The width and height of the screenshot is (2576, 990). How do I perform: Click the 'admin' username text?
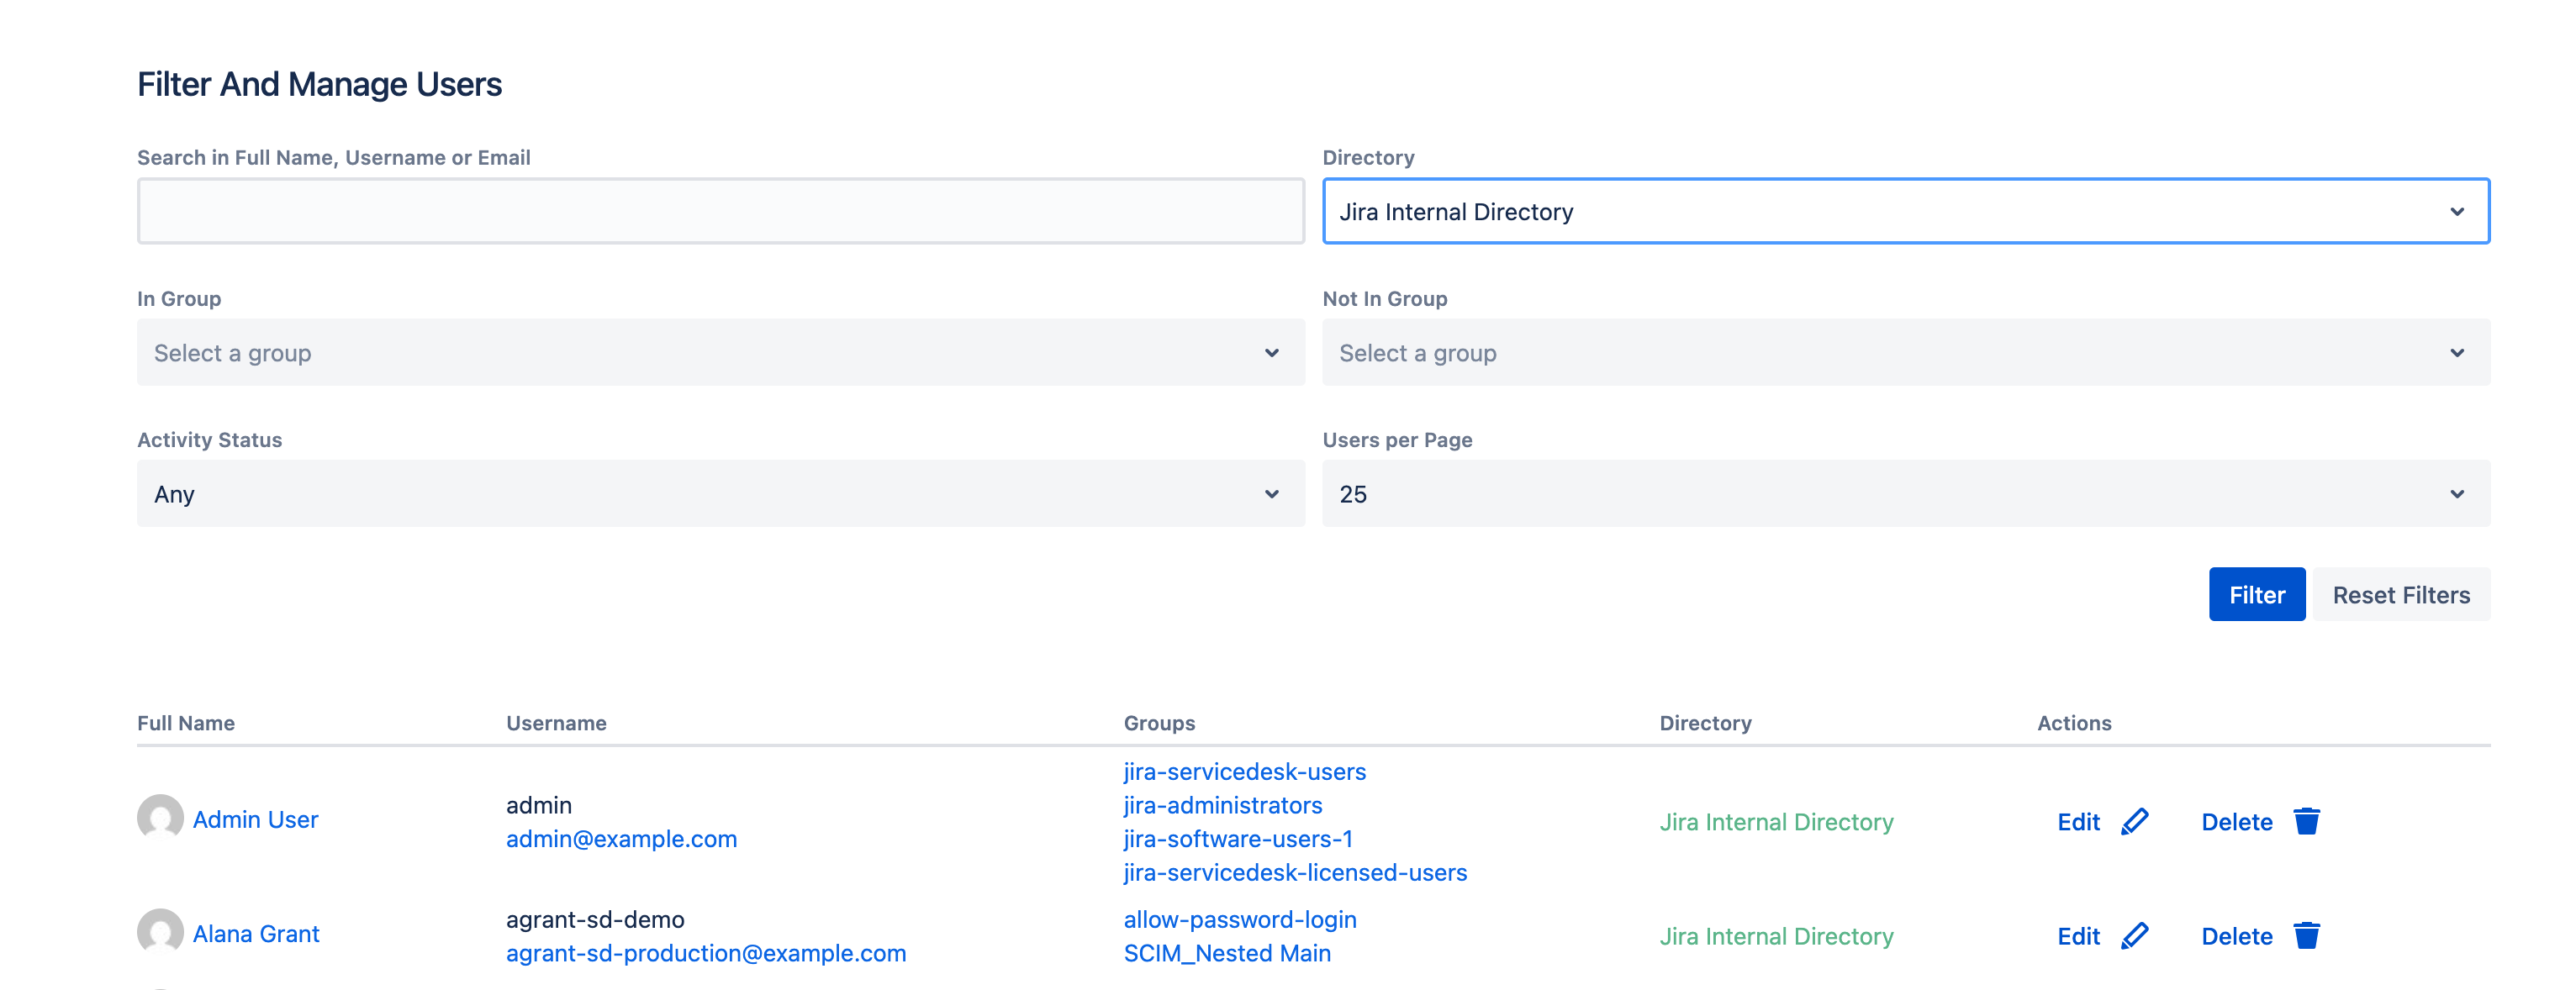point(539,805)
